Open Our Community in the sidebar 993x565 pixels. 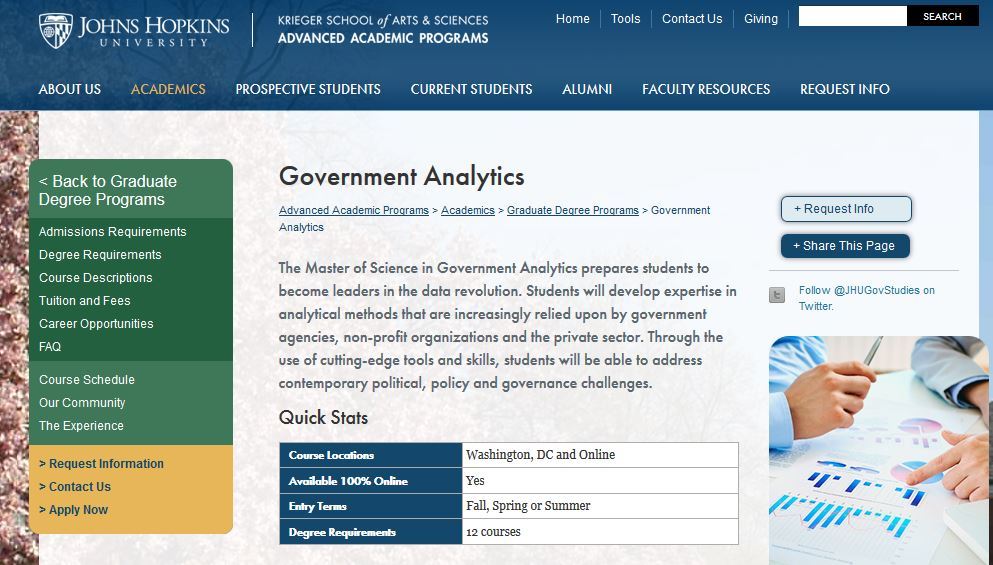click(x=82, y=403)
